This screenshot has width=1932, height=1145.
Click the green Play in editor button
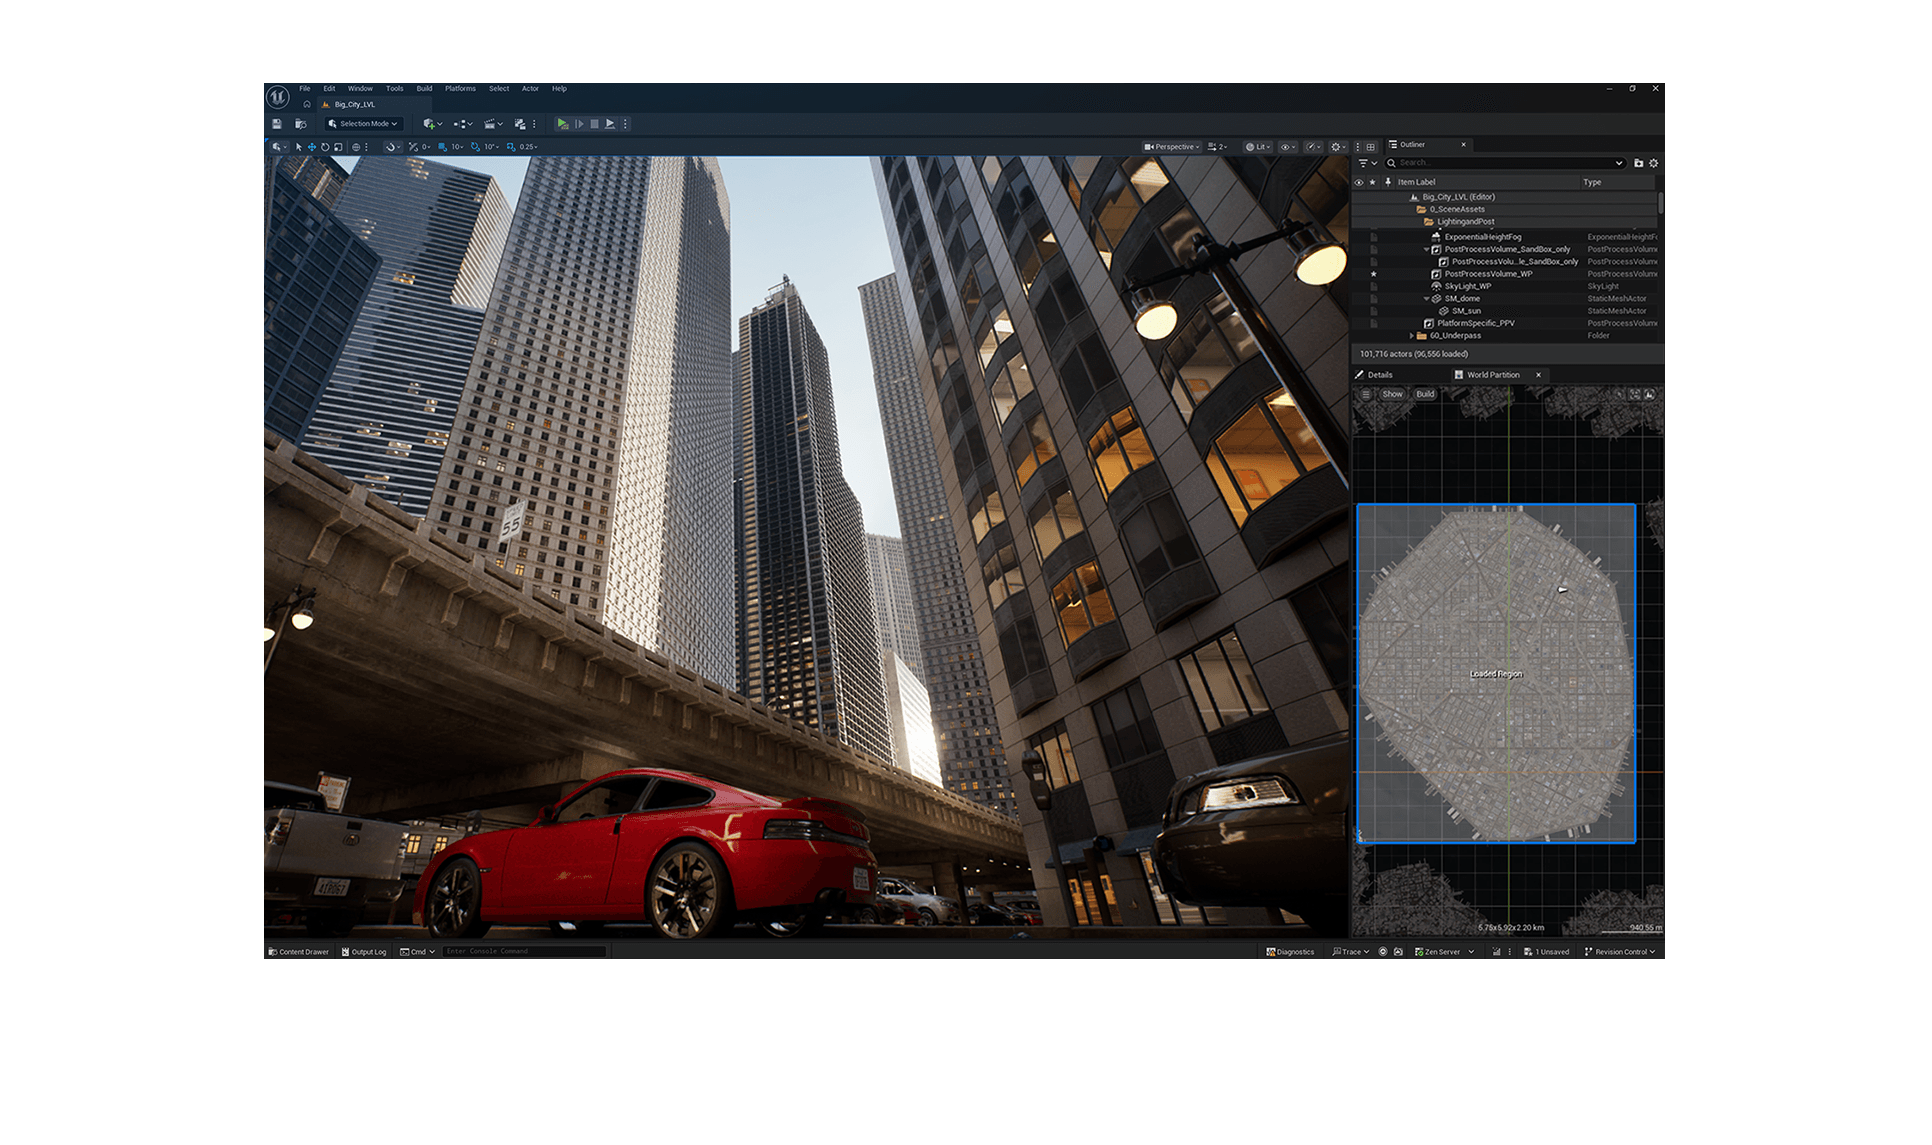pyautogui.click(x=563, y=124)
